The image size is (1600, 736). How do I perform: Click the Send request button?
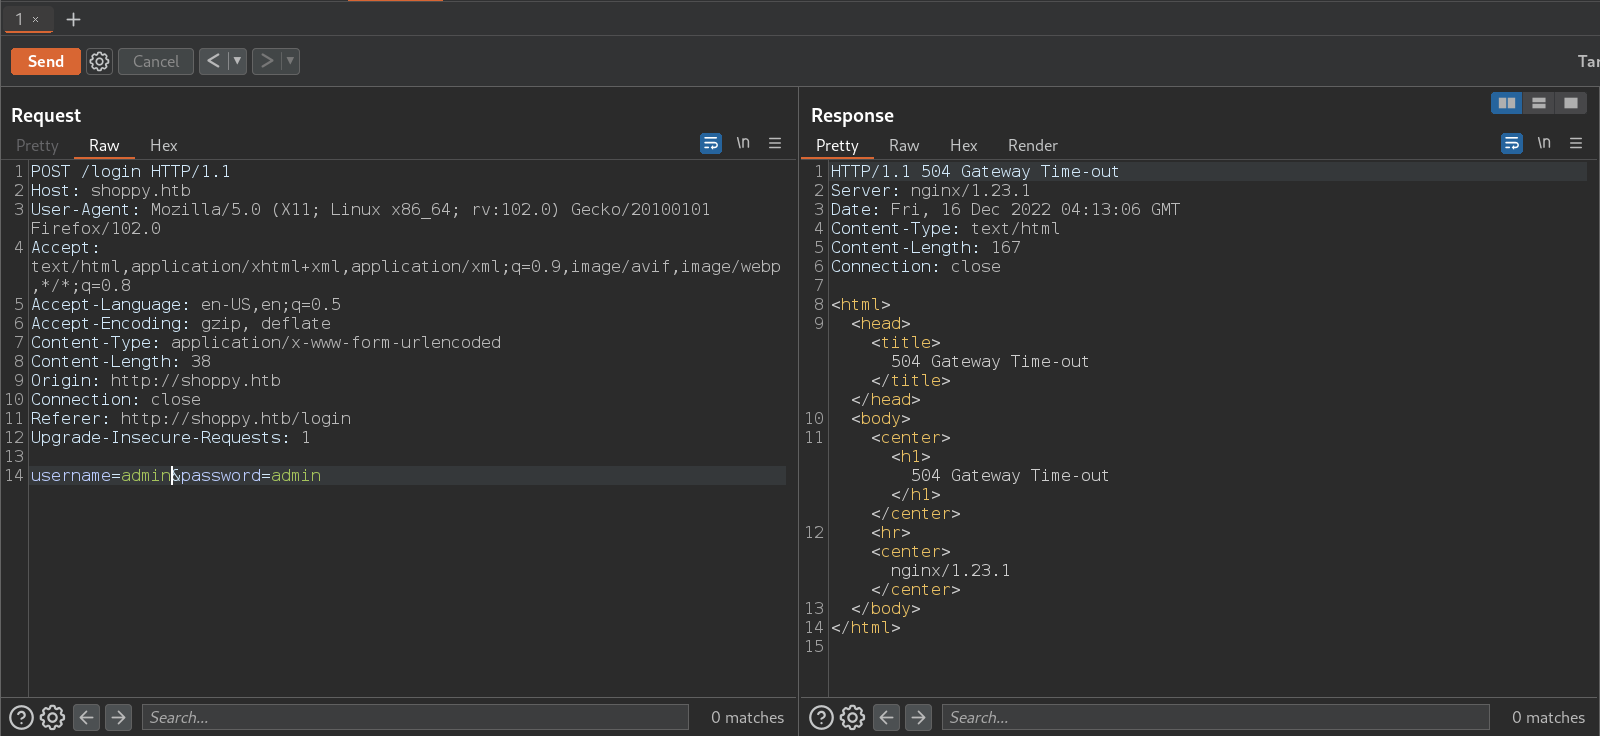(x=45, y=61)
